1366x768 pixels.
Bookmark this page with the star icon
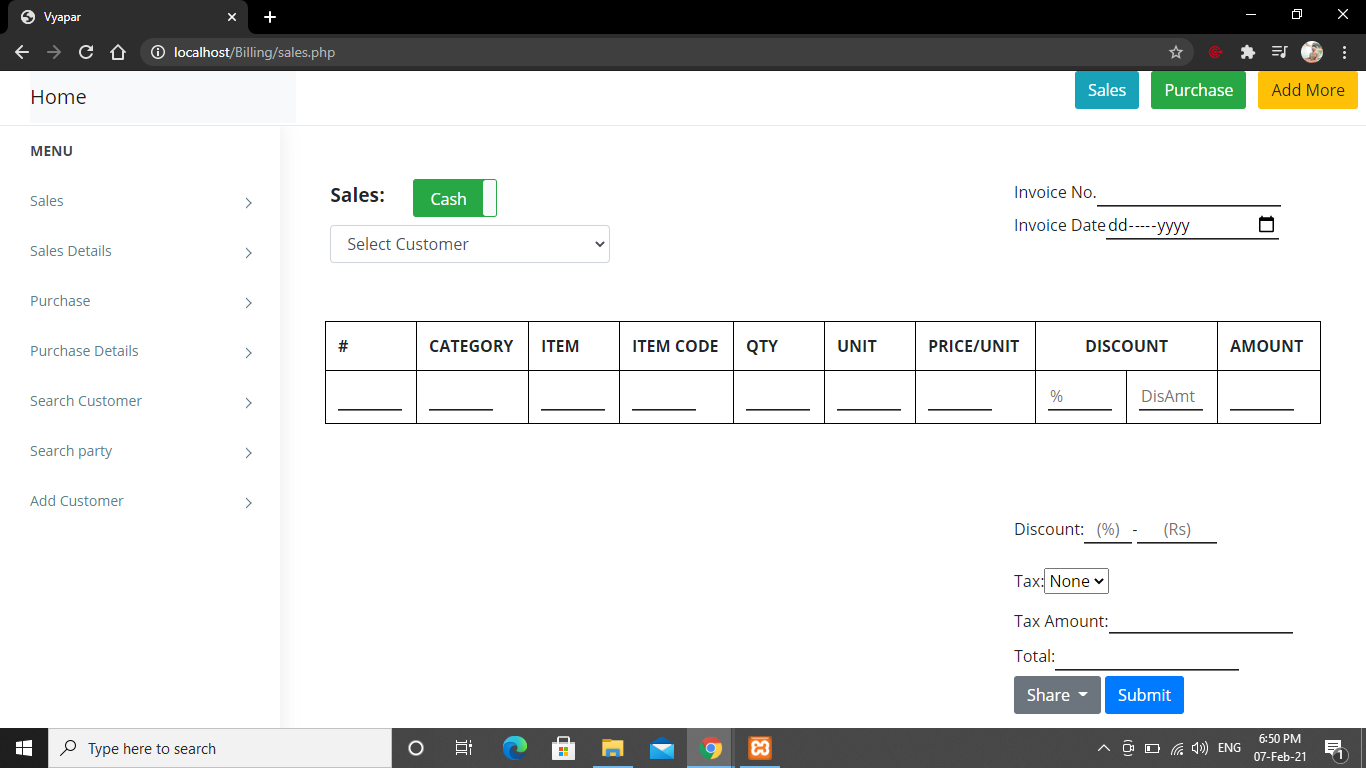coord(1176,52)
